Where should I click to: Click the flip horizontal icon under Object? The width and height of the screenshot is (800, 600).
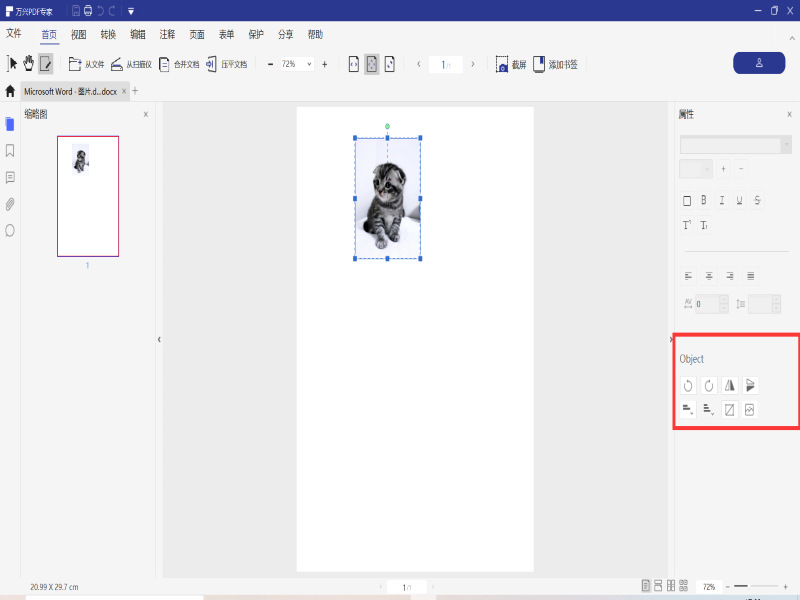[x=728, y=385]
